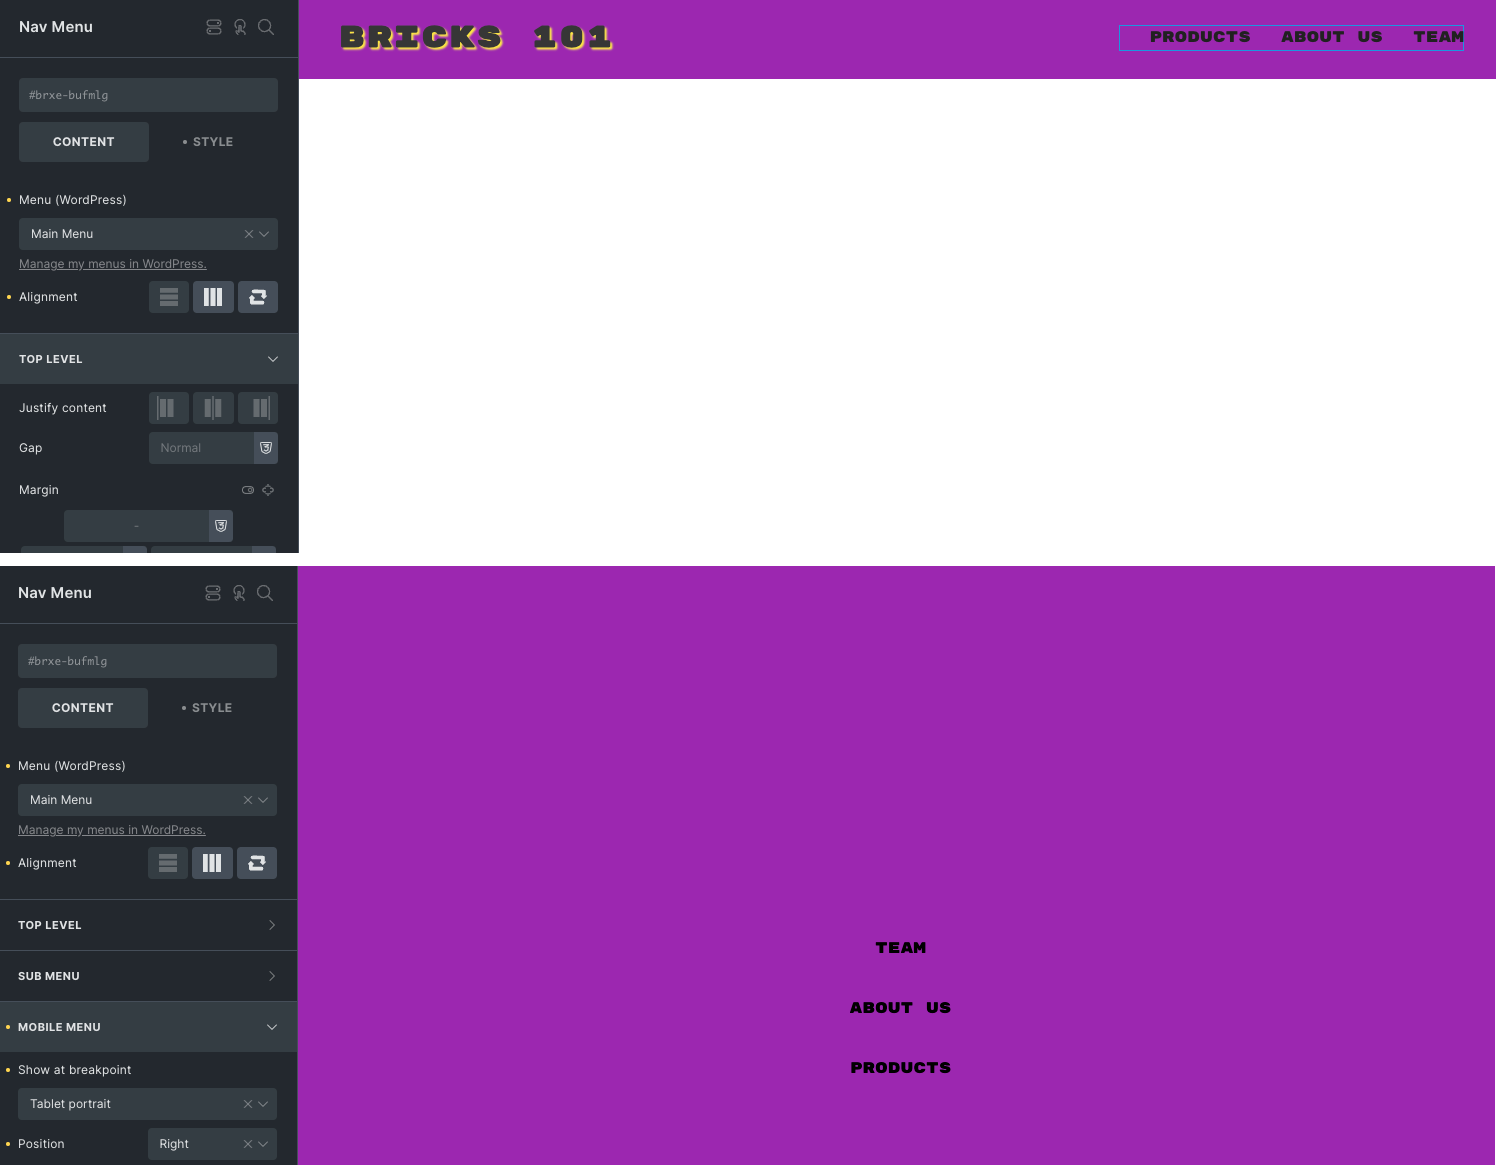
Task: Click Team in the centered mobile menu
Action: [x=900, y=948]
